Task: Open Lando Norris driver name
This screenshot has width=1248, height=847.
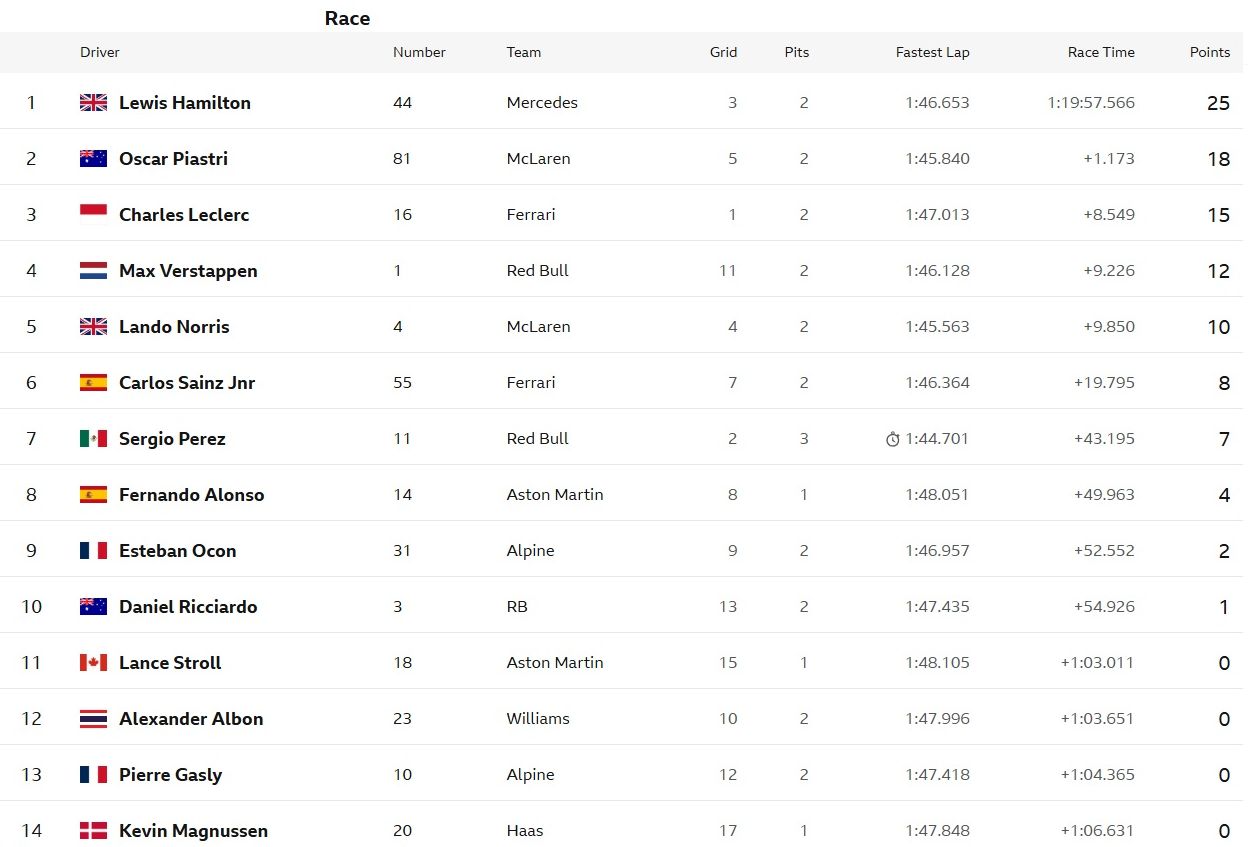Action: [174, 326]
